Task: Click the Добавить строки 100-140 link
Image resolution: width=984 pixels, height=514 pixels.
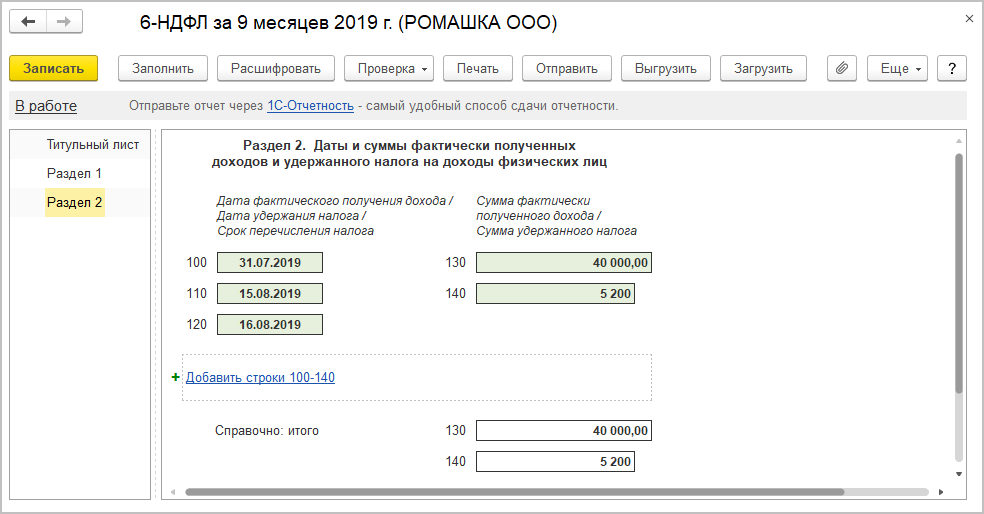Action: pyautogui.click(x=260, y=377)
